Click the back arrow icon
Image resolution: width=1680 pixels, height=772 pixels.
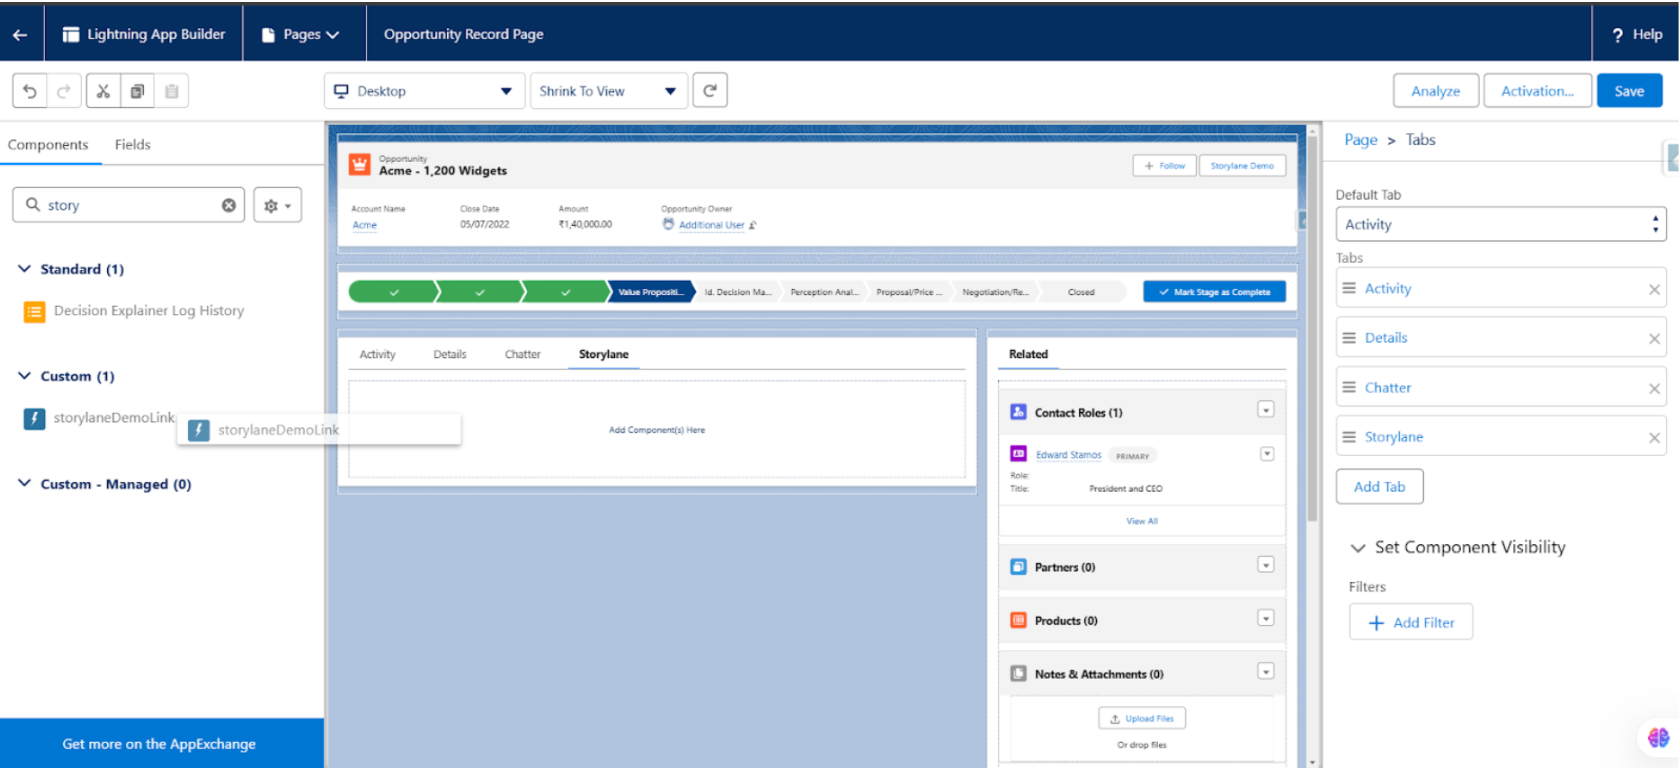20,35
